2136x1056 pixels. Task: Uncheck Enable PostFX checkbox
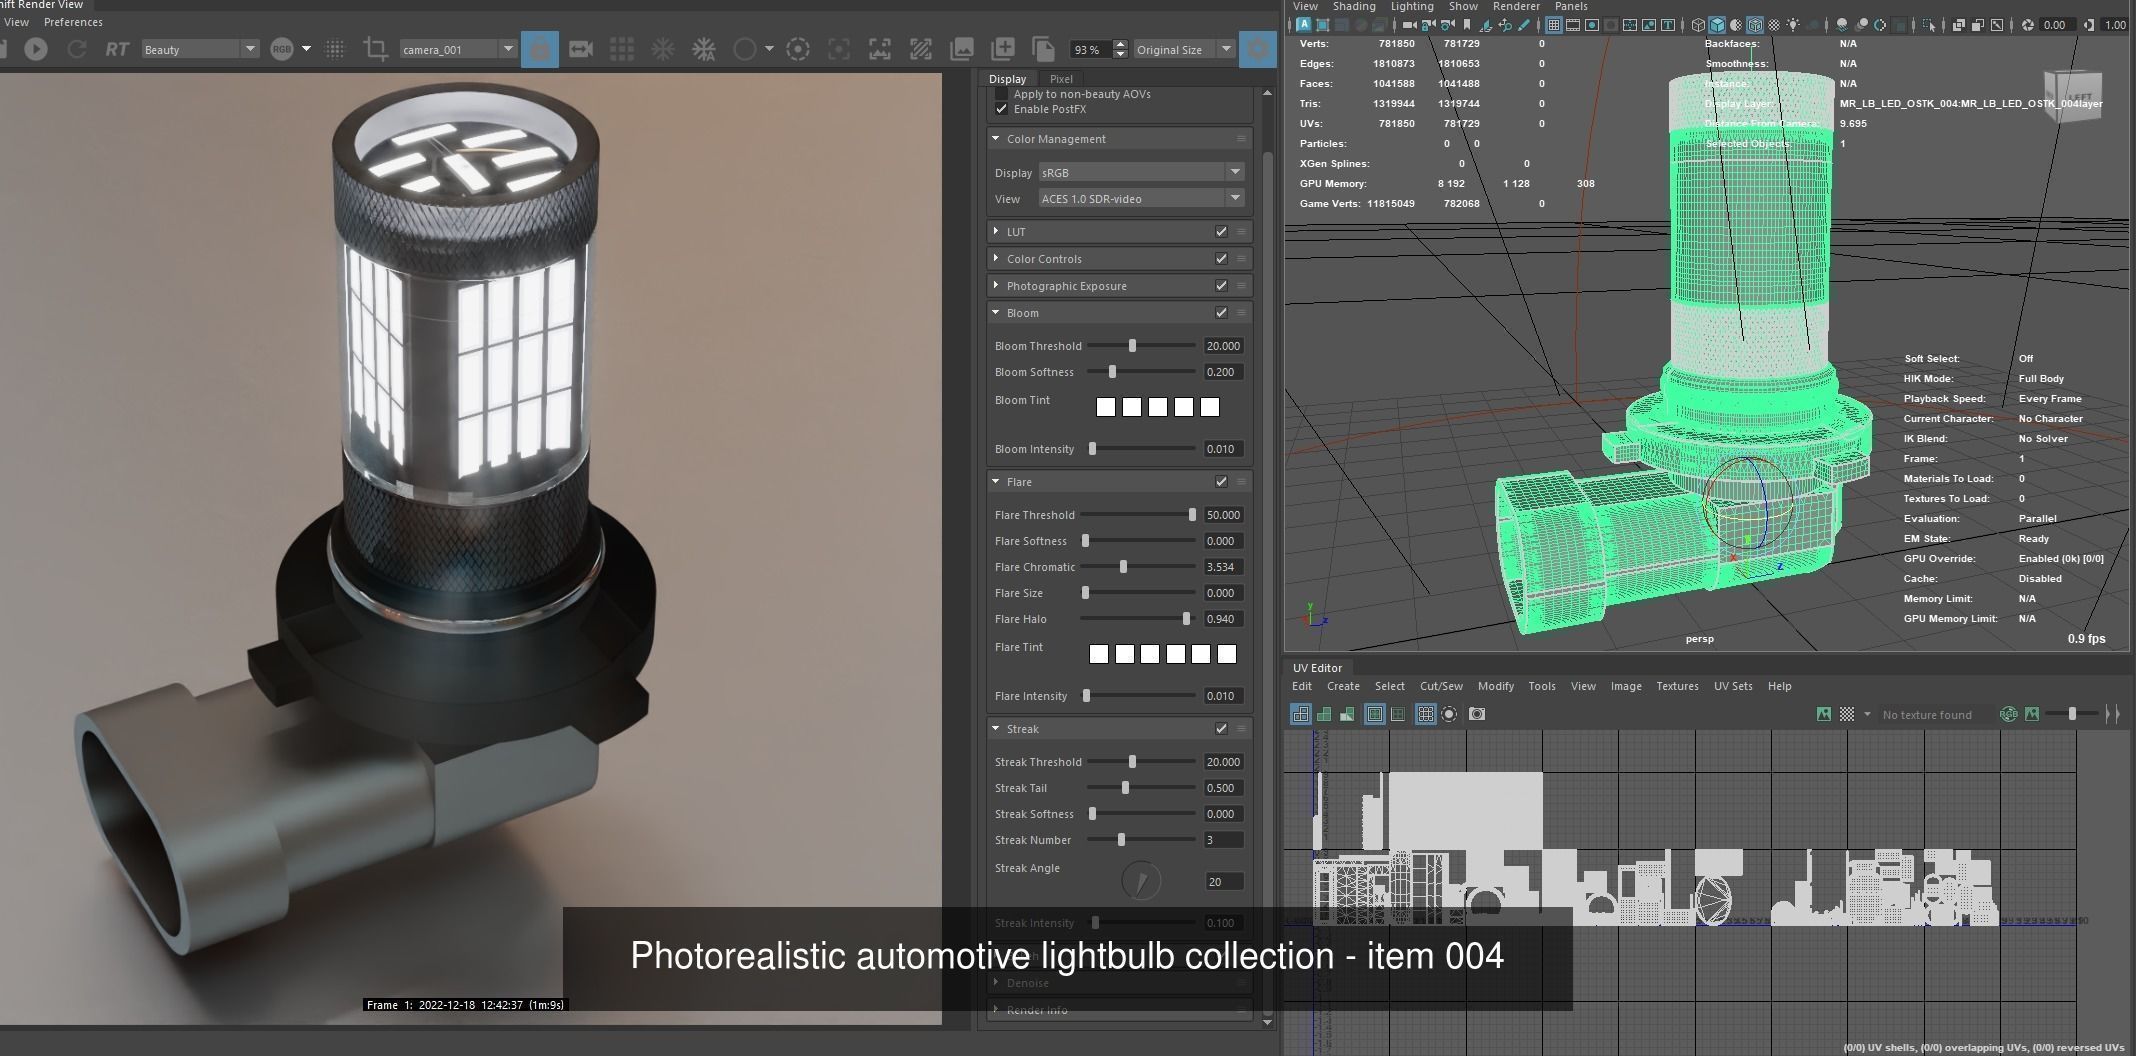pyautogui.click(x=1002, y=109)
